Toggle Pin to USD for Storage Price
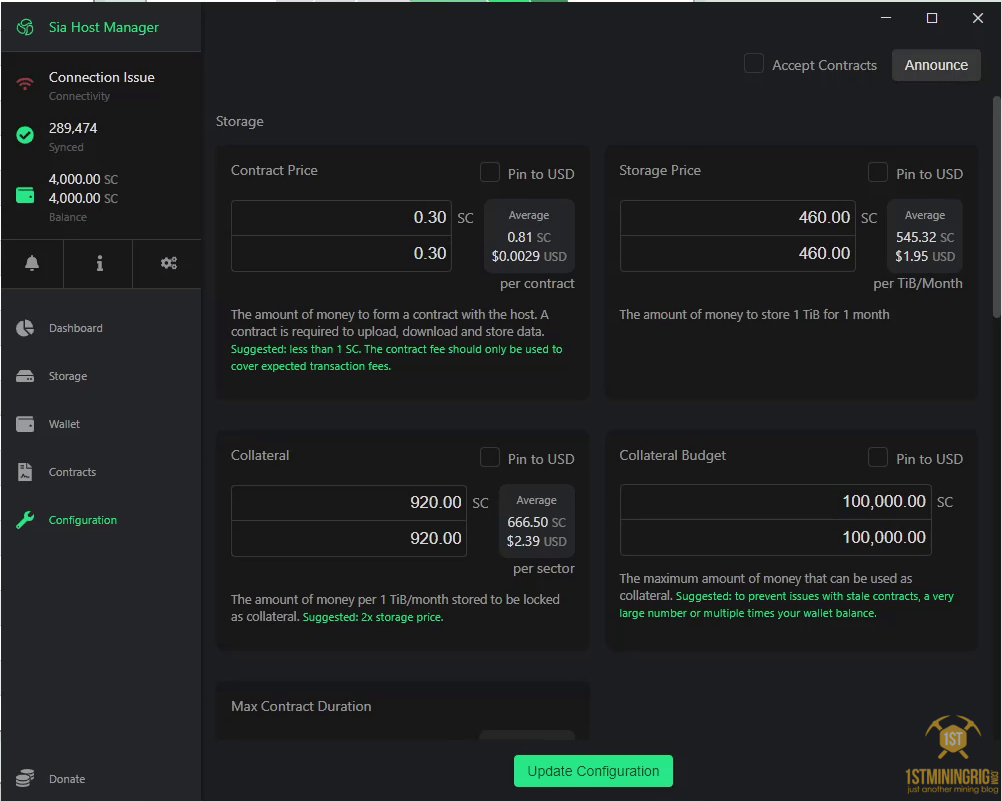 click(877, 172)
